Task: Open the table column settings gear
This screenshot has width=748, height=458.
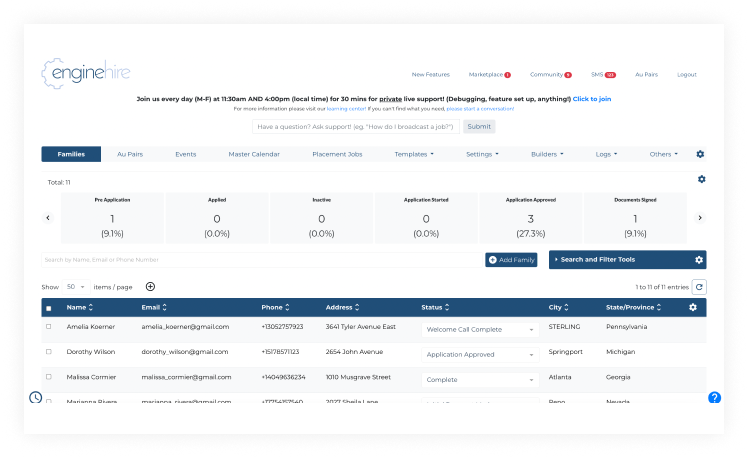Action: click(x=693, y=307)
